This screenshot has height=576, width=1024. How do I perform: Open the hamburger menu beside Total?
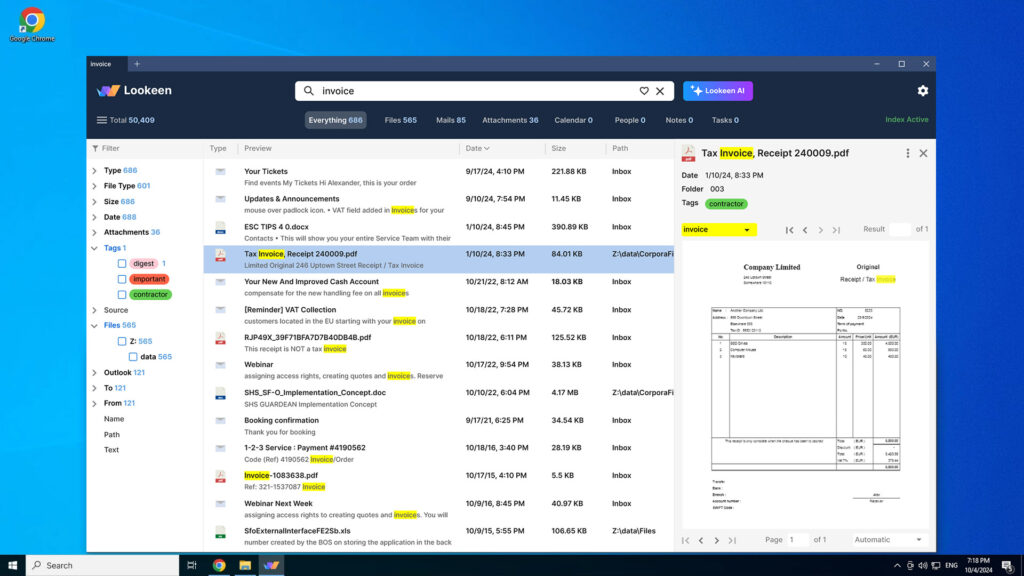click(x=101, y=120)
